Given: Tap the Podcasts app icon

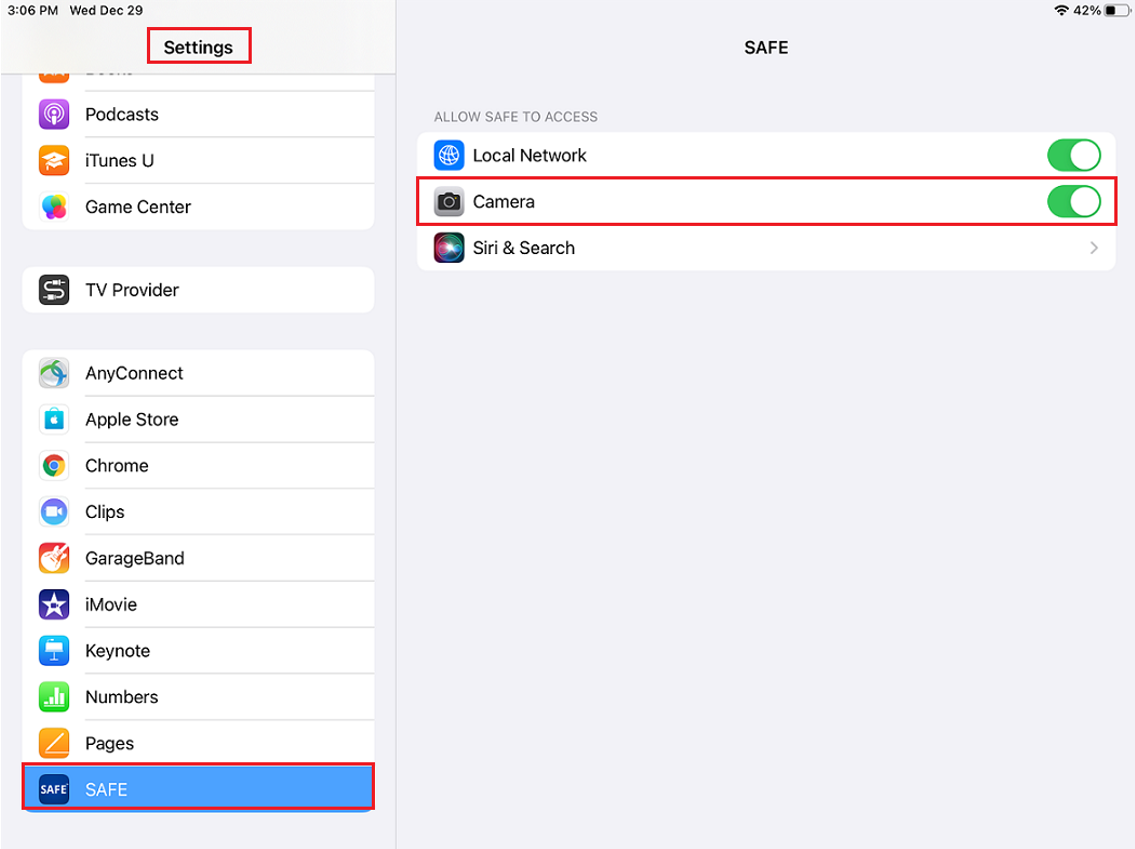Looking at the screenshot, I should [54, 114].
